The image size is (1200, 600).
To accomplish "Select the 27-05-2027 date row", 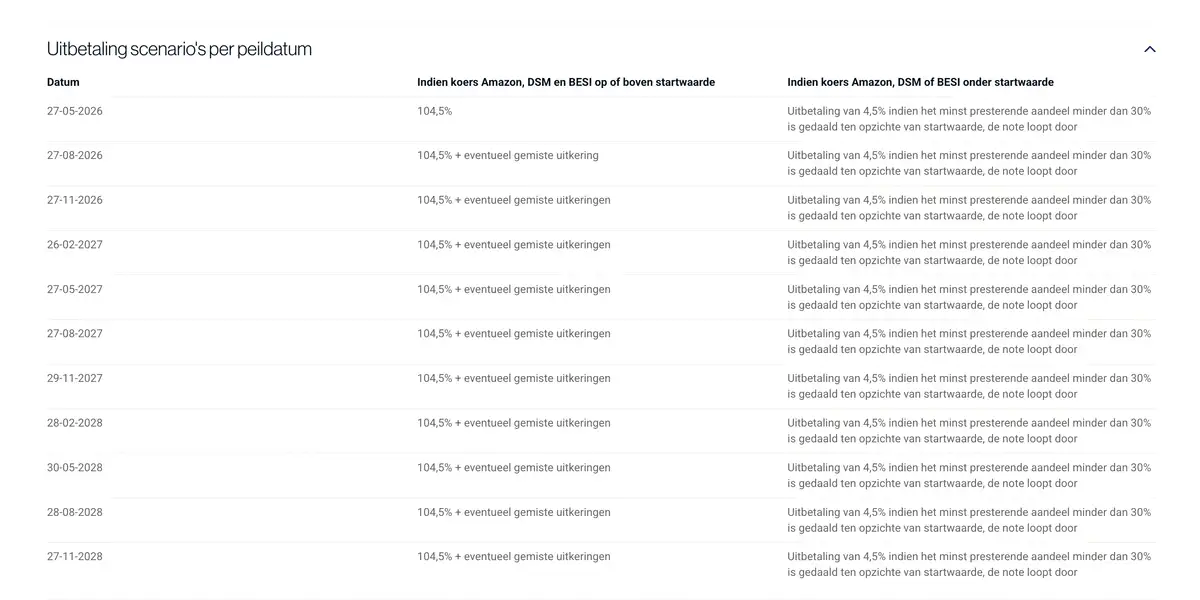I will click(x=600, y=297).
